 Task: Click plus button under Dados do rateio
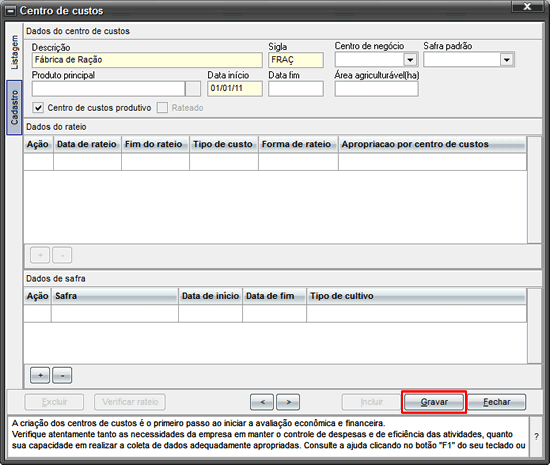tap(40, 255)
